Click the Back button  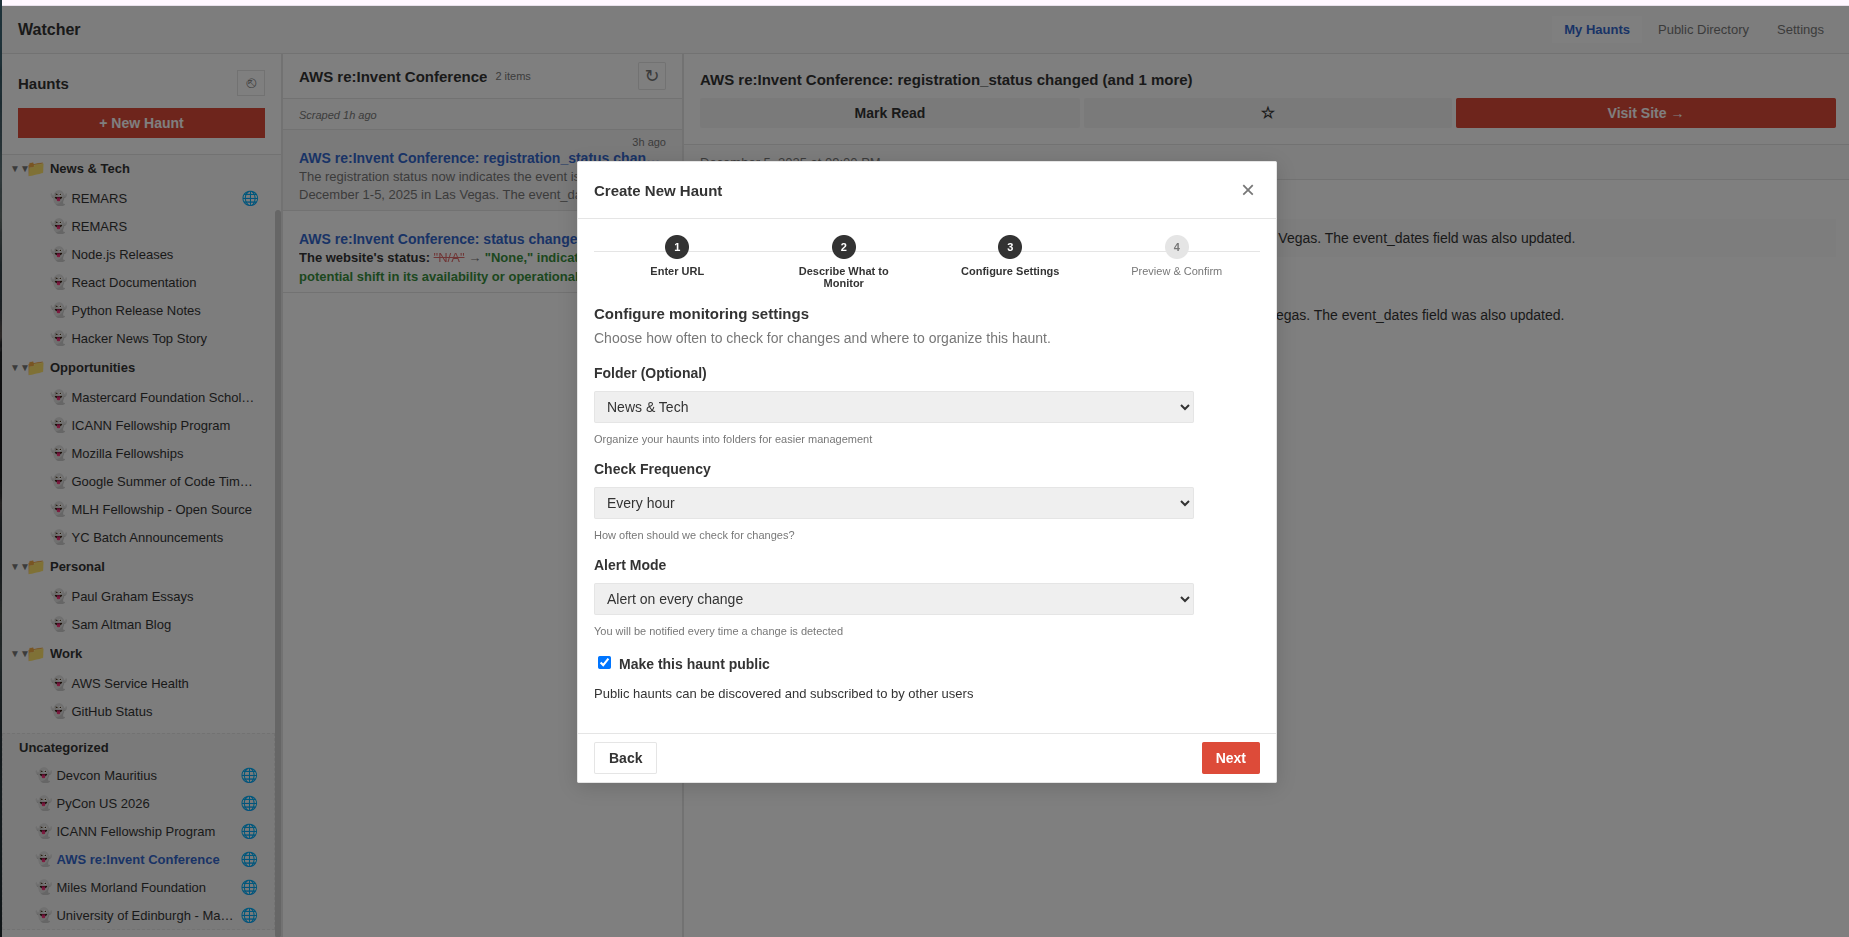point(625,758)
